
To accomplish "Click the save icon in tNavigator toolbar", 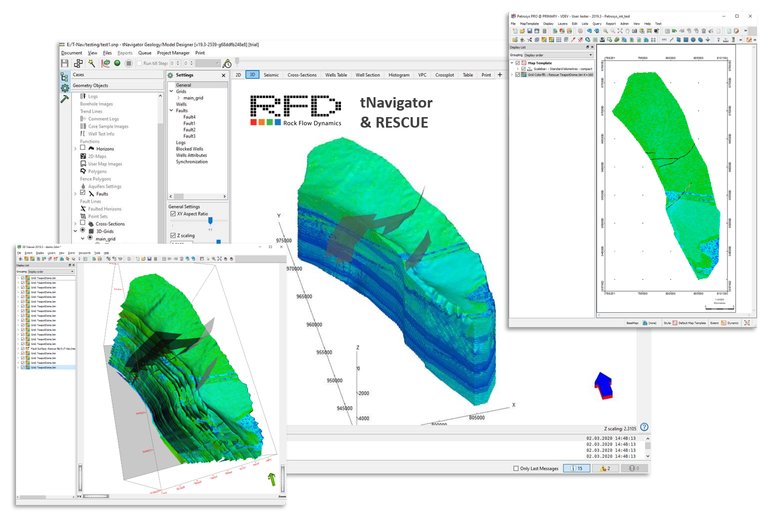I will click(x=65, y=63).
